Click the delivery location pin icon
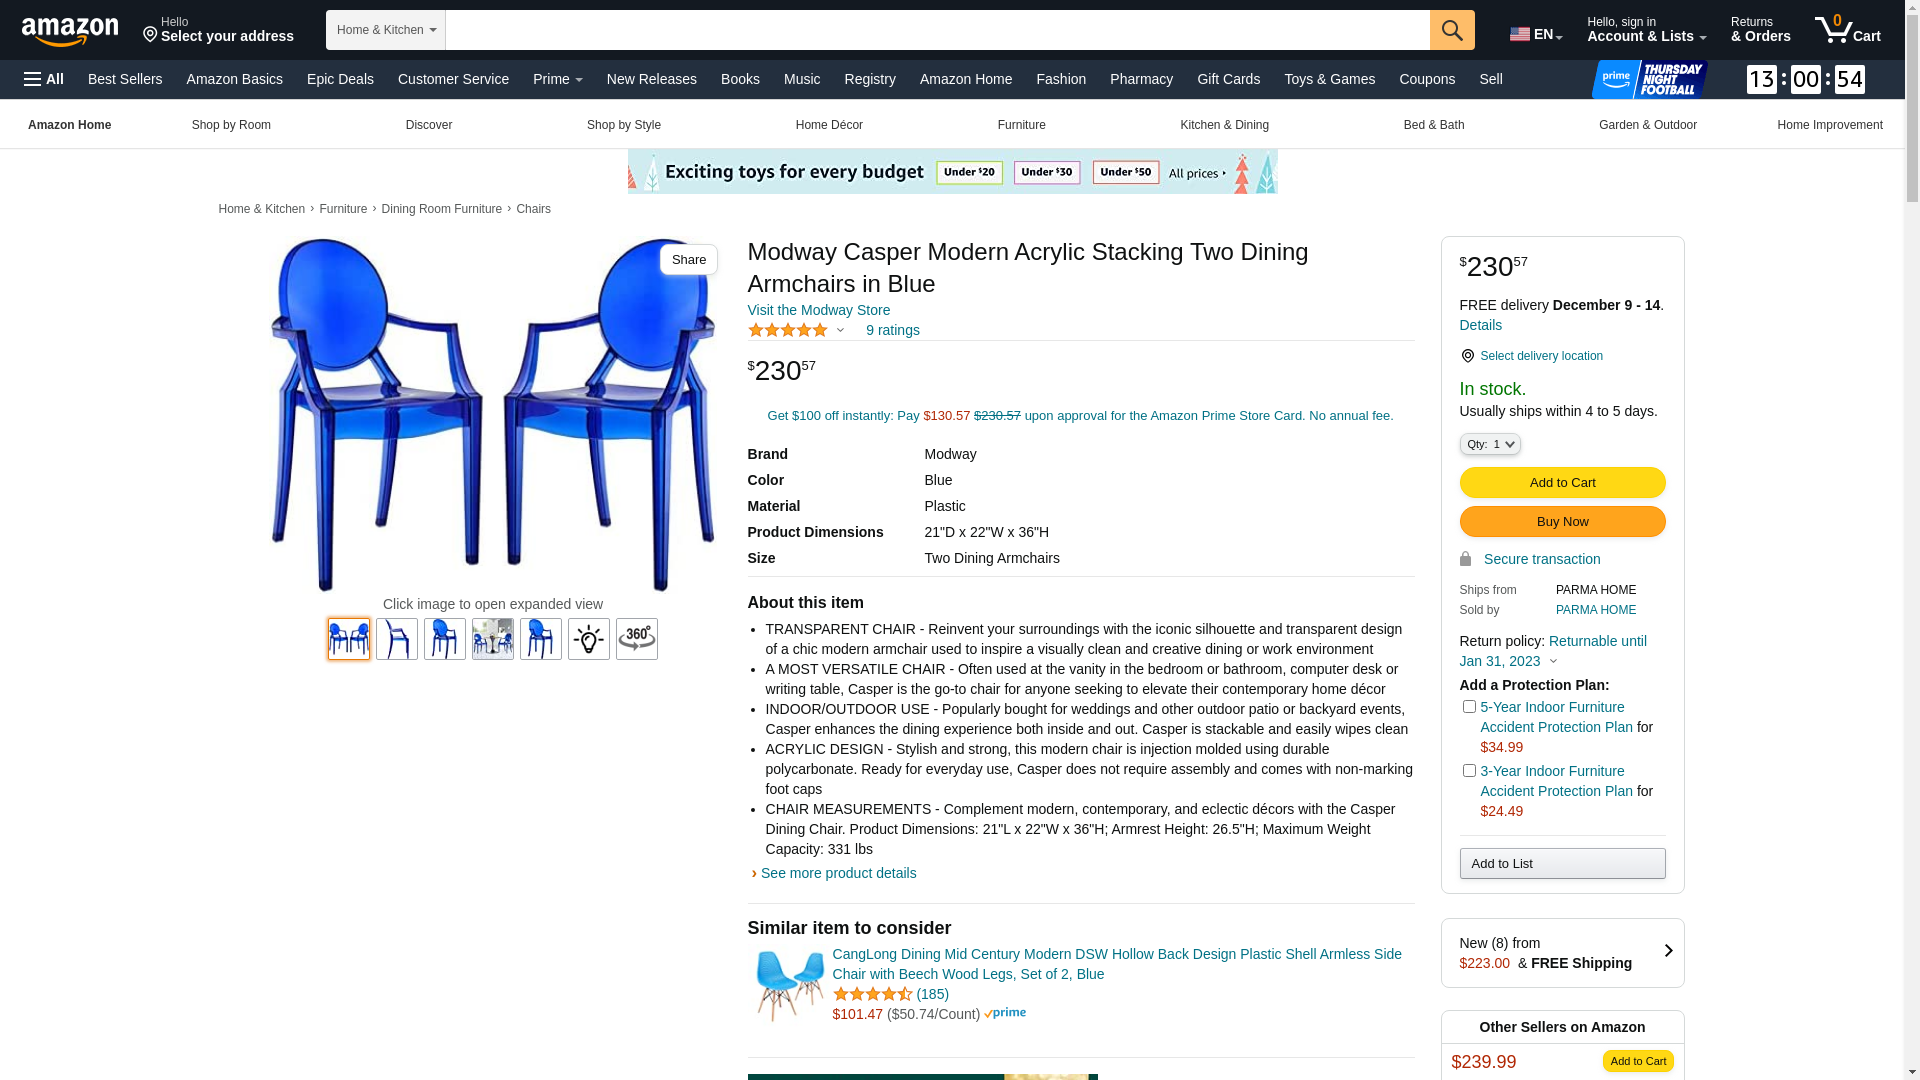 (1467, 356)
